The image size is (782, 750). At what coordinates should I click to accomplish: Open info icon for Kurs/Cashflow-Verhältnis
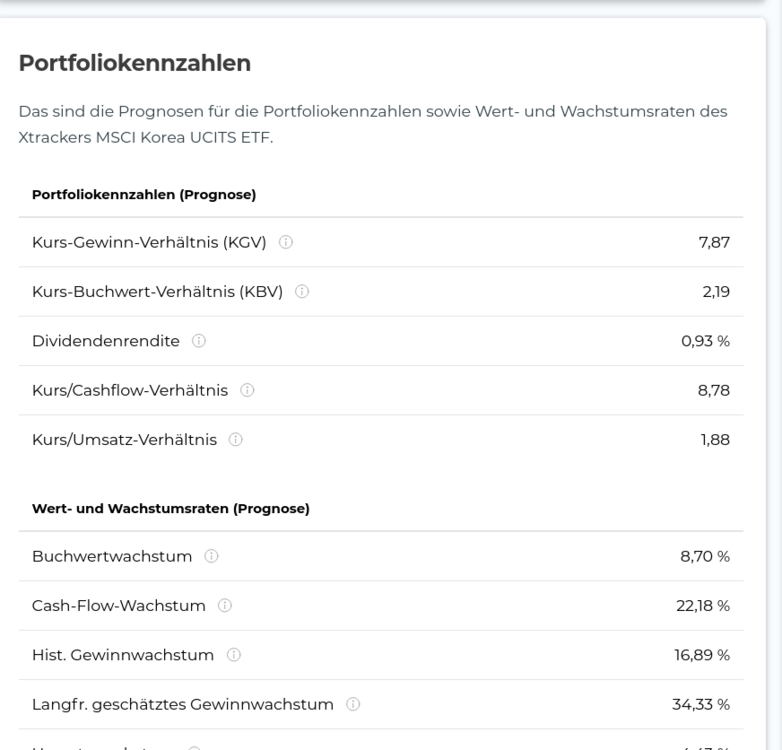247,390
